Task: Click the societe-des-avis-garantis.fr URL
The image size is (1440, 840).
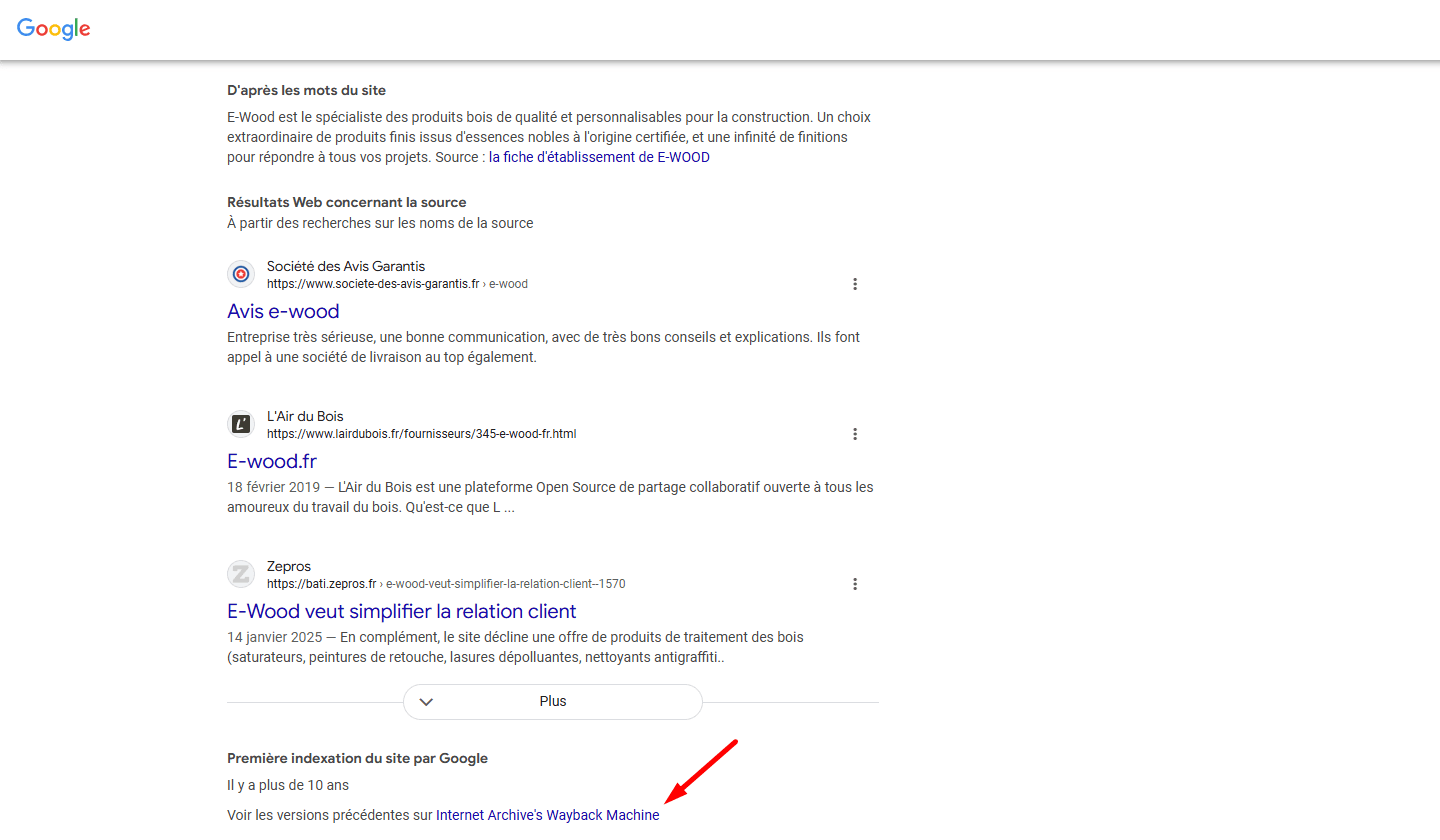Action: 397,284
